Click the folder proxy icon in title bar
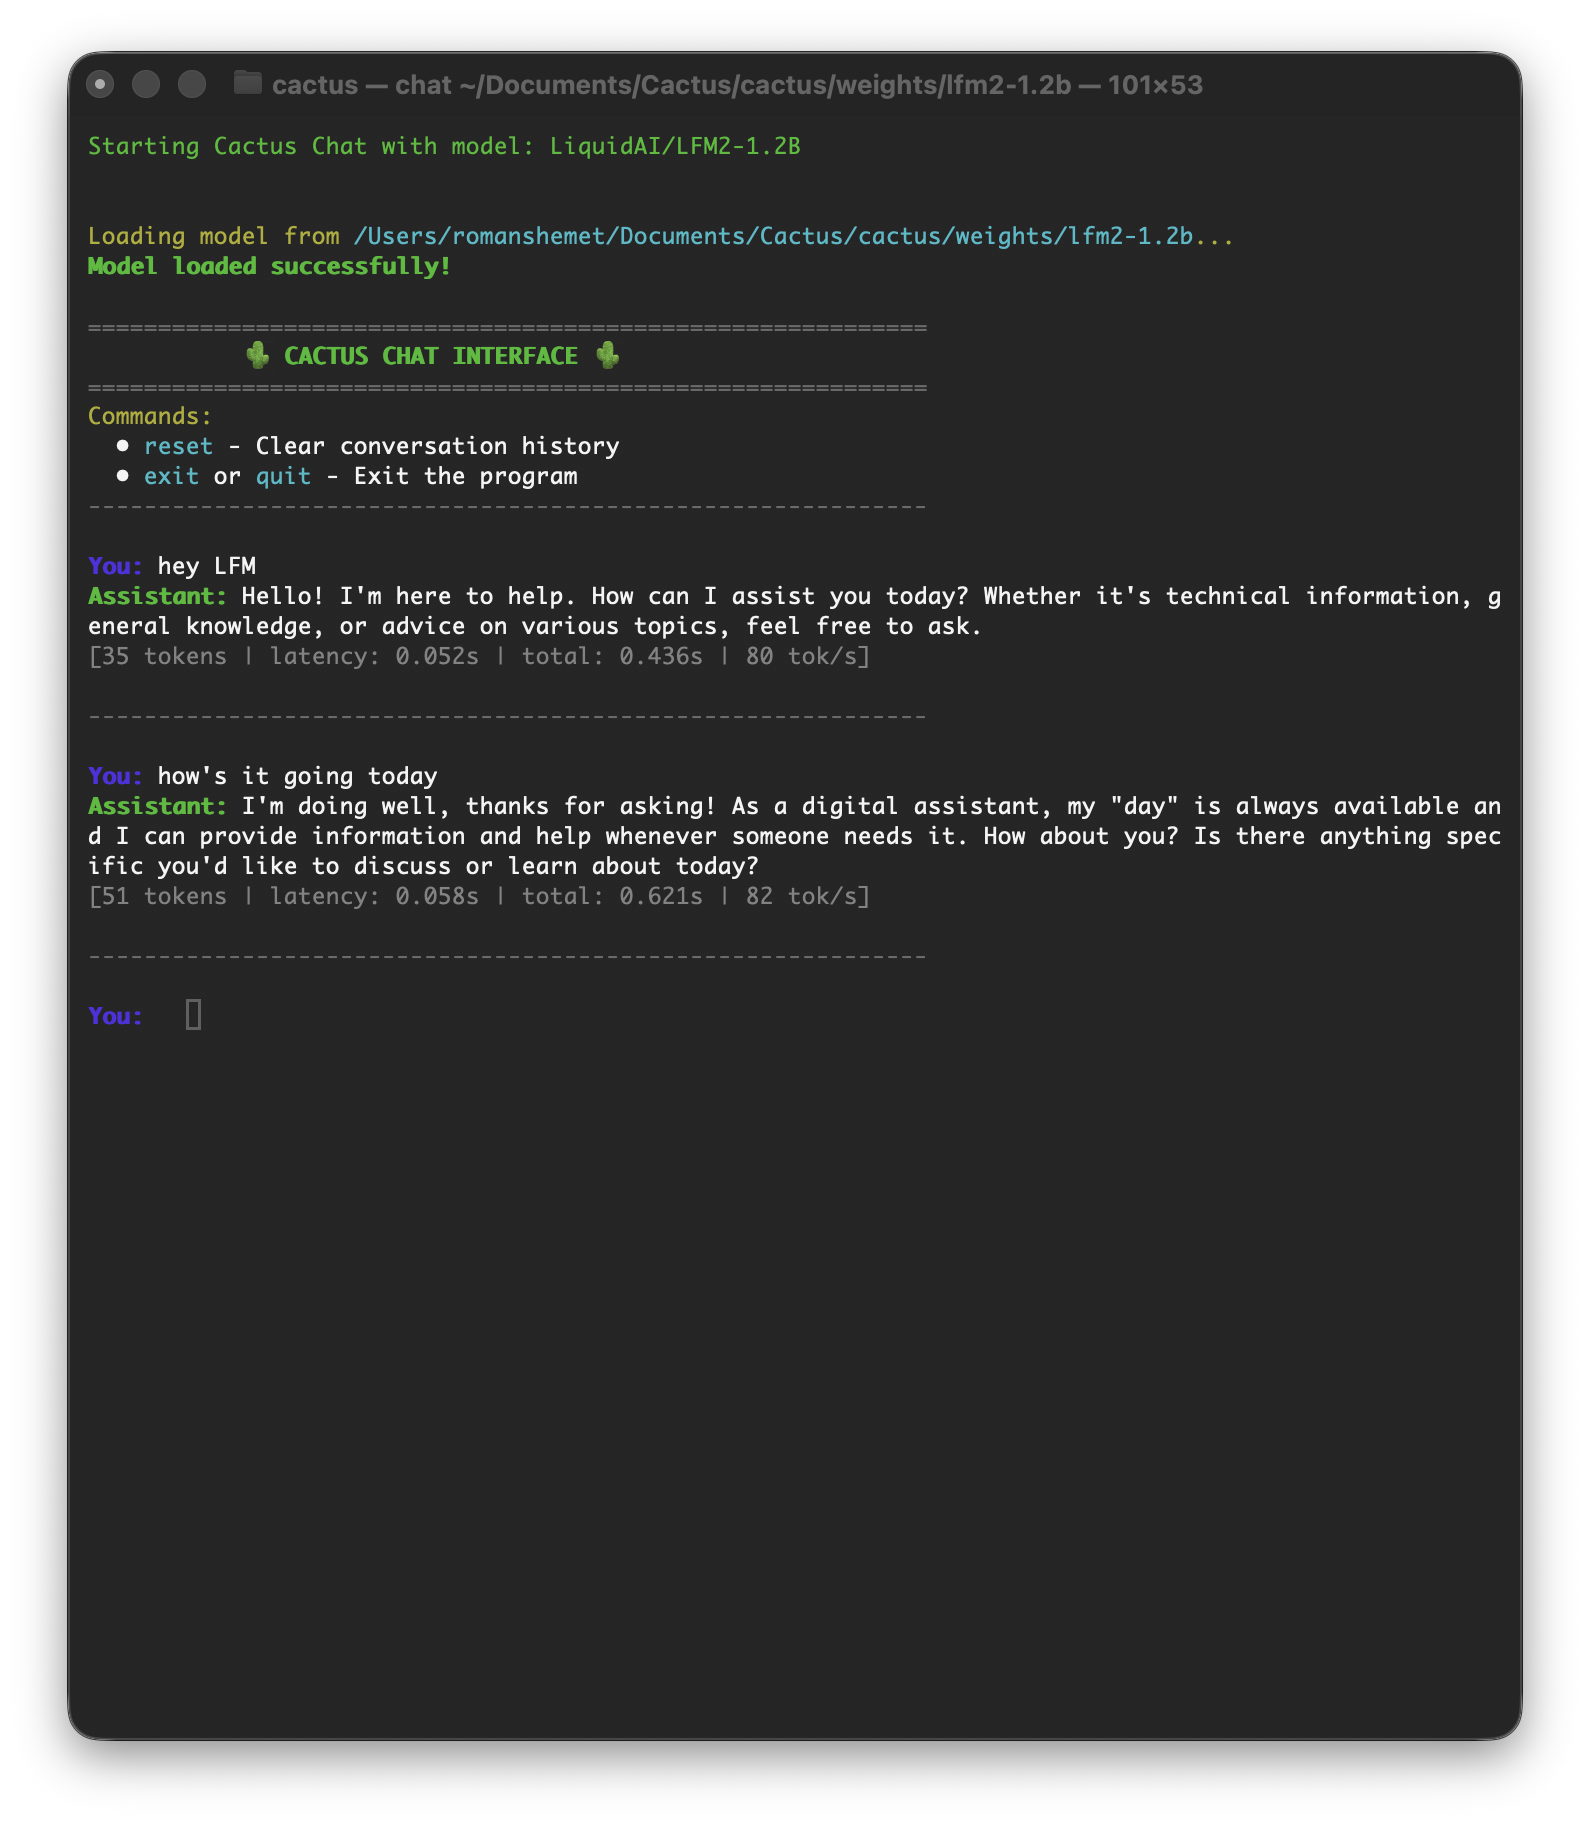The width and height of the screenshot is (1590, 1824). click(247, 84)
